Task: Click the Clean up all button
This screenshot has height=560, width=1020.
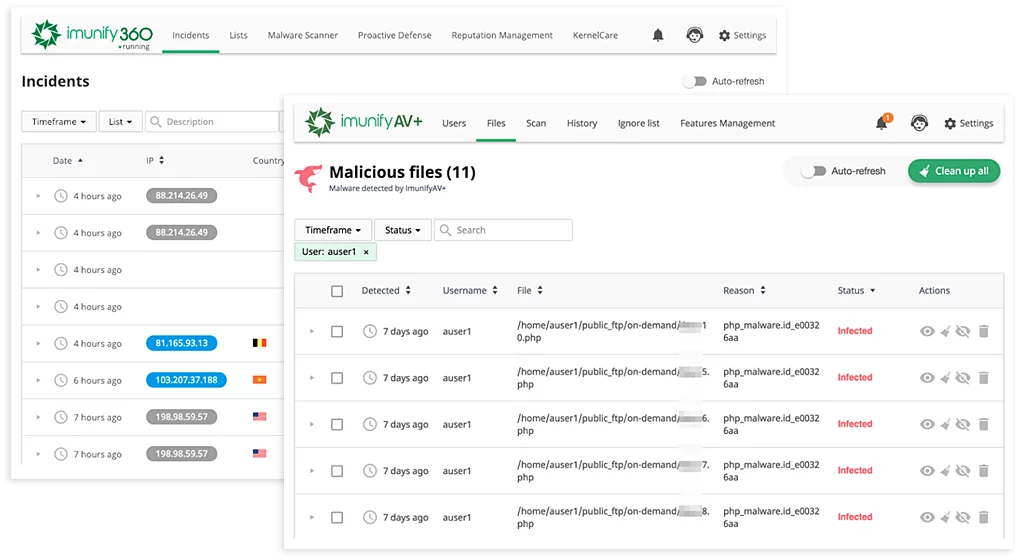Action: tap(953, 171)
